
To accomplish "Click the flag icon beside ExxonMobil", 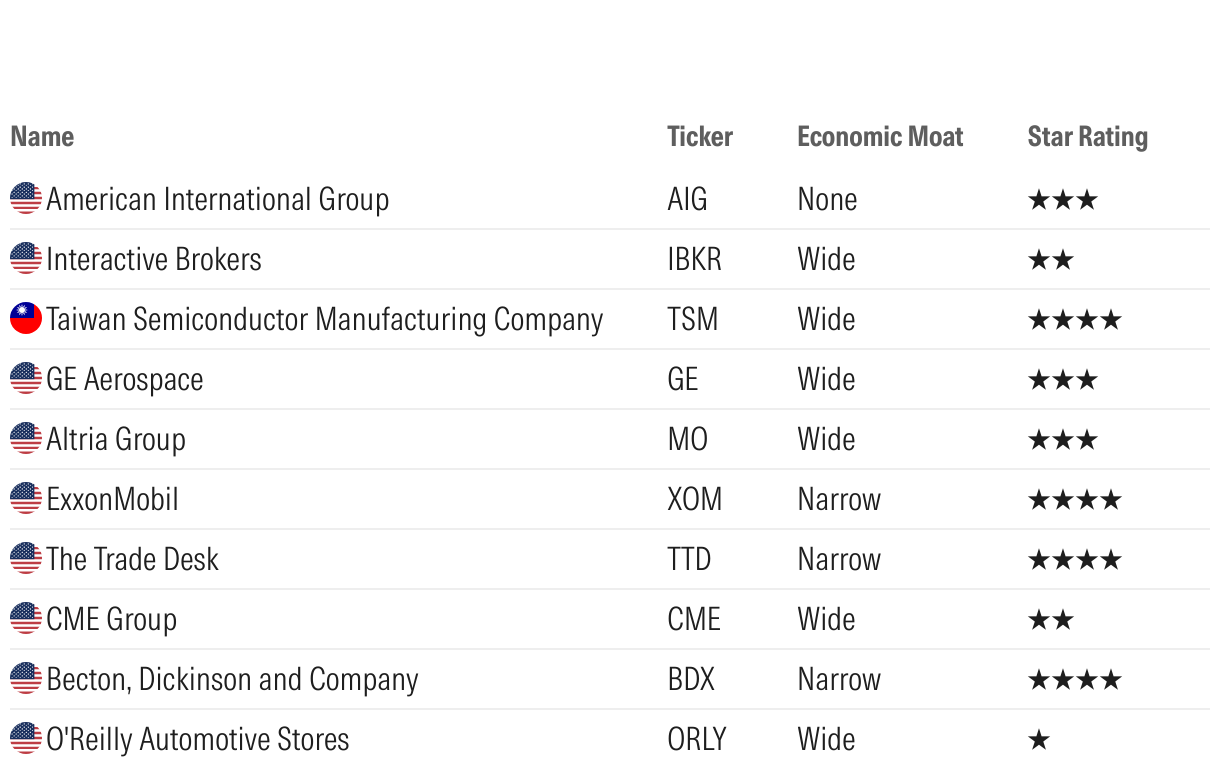I will [x=26, y=499].
